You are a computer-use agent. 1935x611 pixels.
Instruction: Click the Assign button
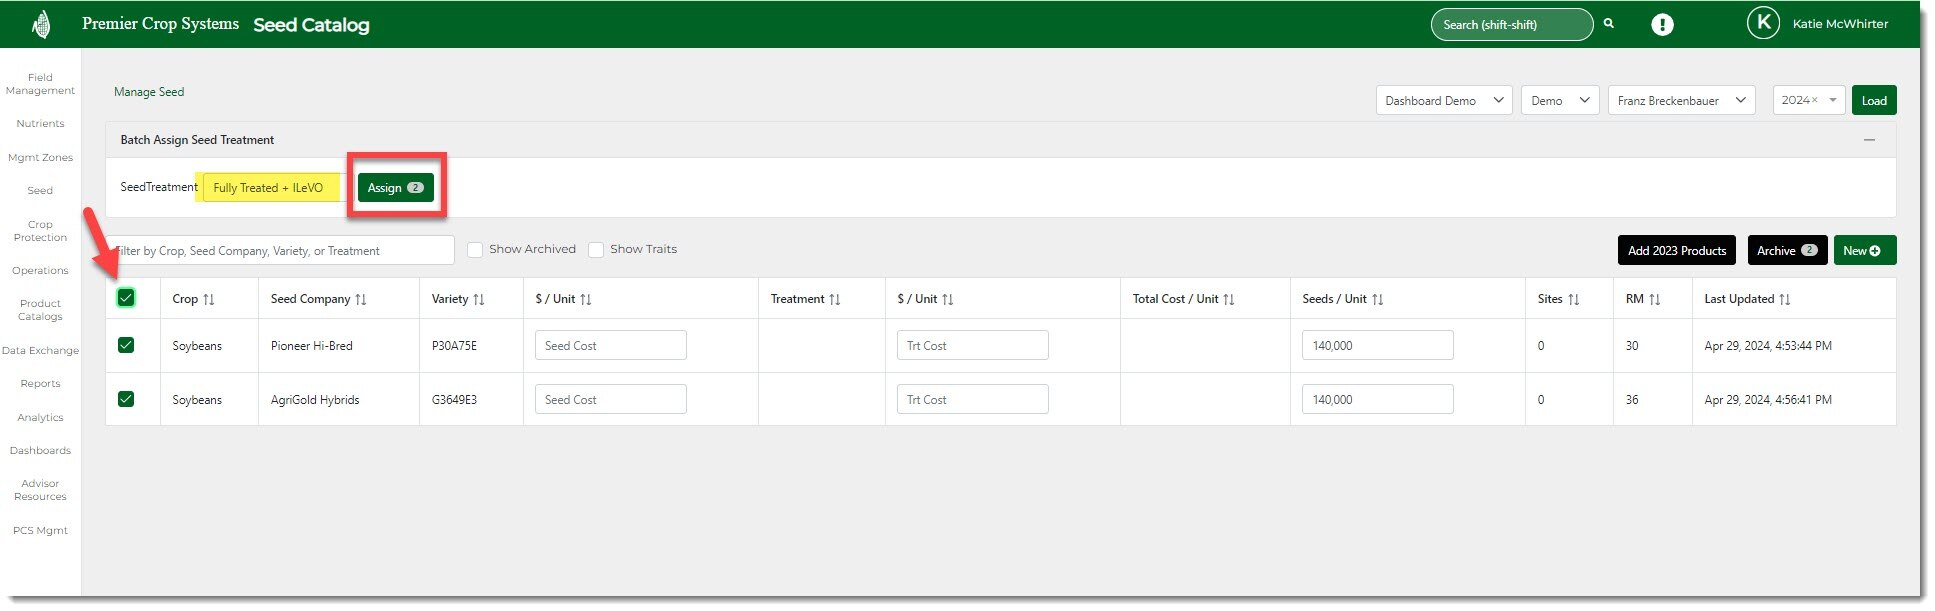pos(395,188)
